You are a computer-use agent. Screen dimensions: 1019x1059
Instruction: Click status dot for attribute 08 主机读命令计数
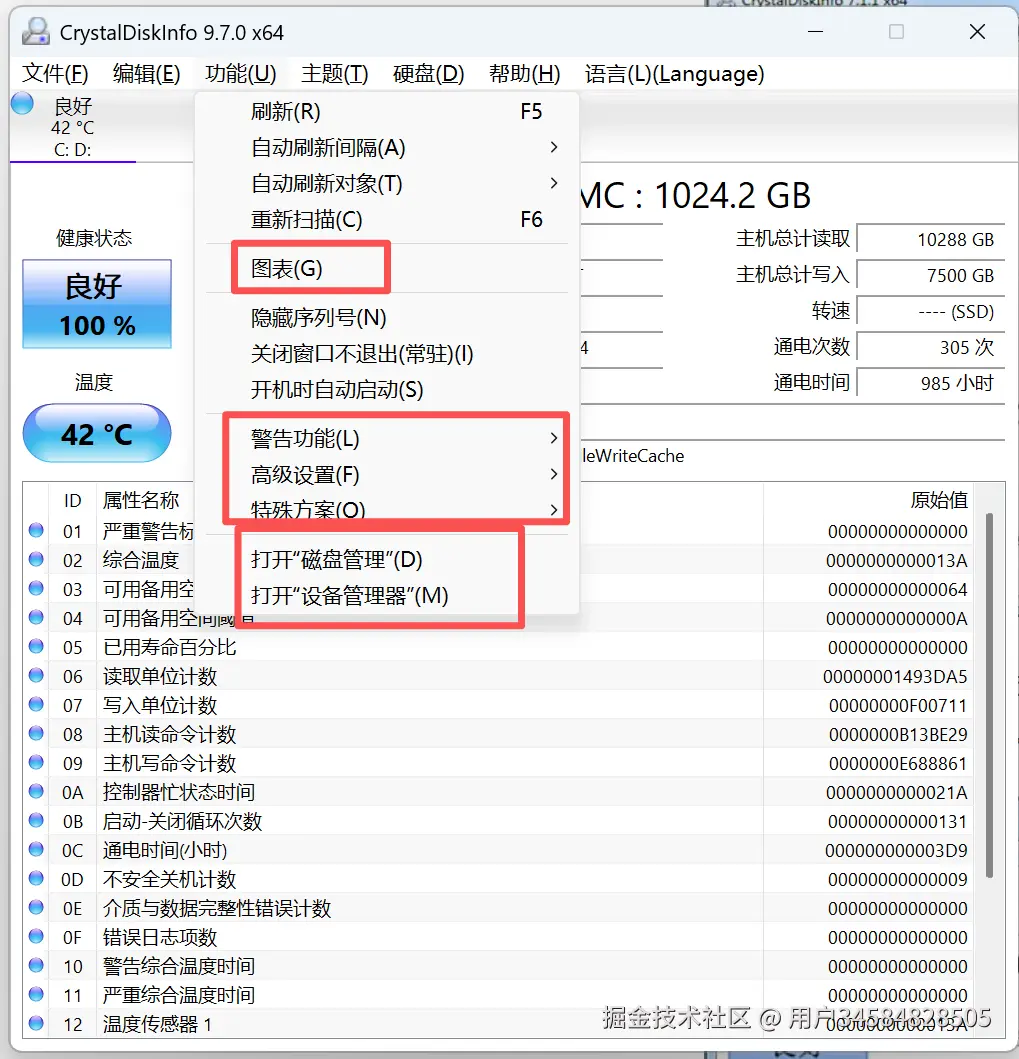(36, 733)
